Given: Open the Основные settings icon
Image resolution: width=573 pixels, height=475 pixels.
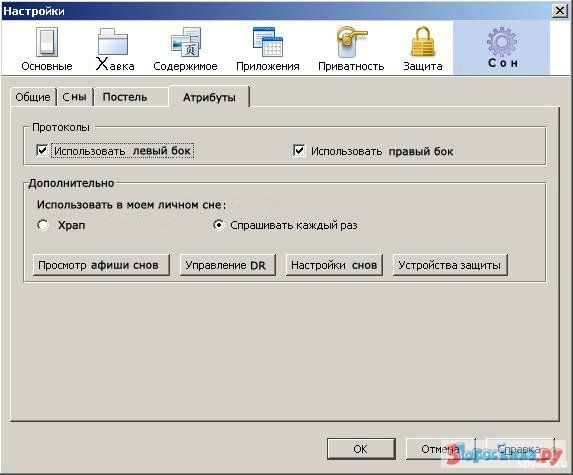Looking at the screenshot, I should pos(47,42).
